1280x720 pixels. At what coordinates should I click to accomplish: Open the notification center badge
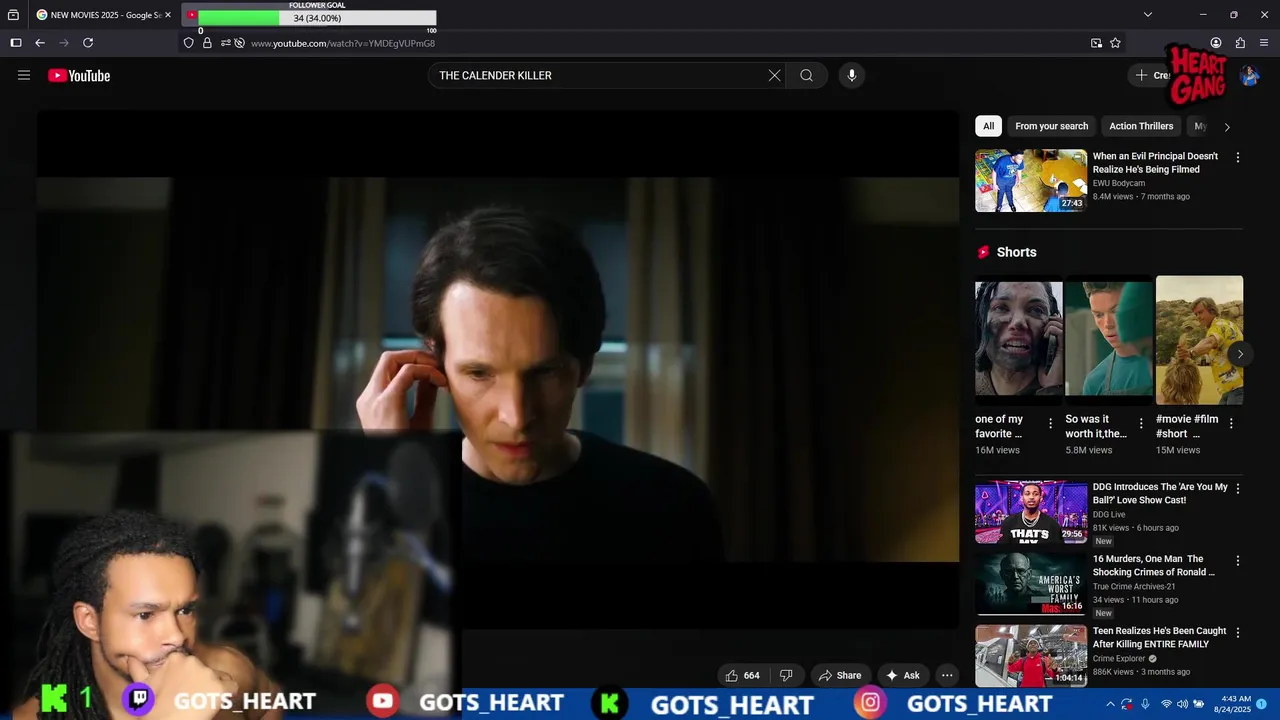(x=1261, y=704)
